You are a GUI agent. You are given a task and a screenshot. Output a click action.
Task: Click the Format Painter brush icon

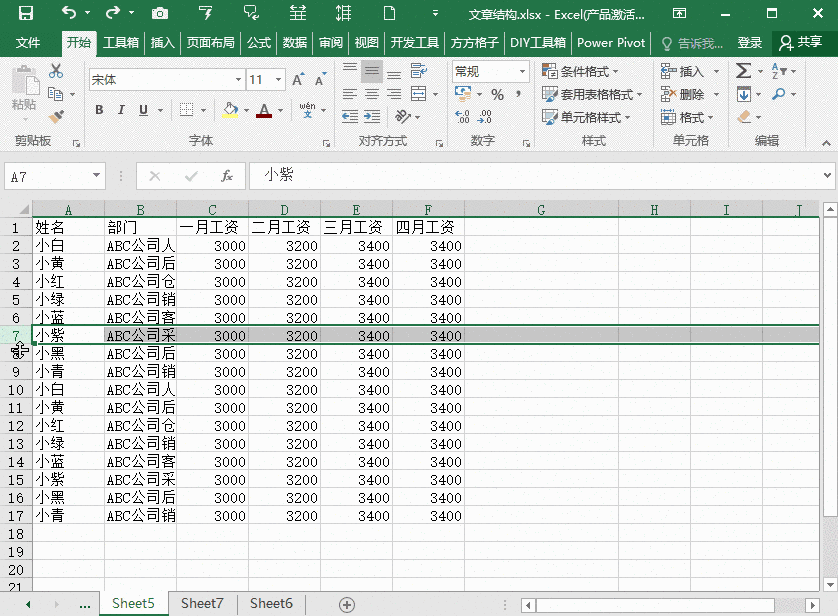pos(56,116)
